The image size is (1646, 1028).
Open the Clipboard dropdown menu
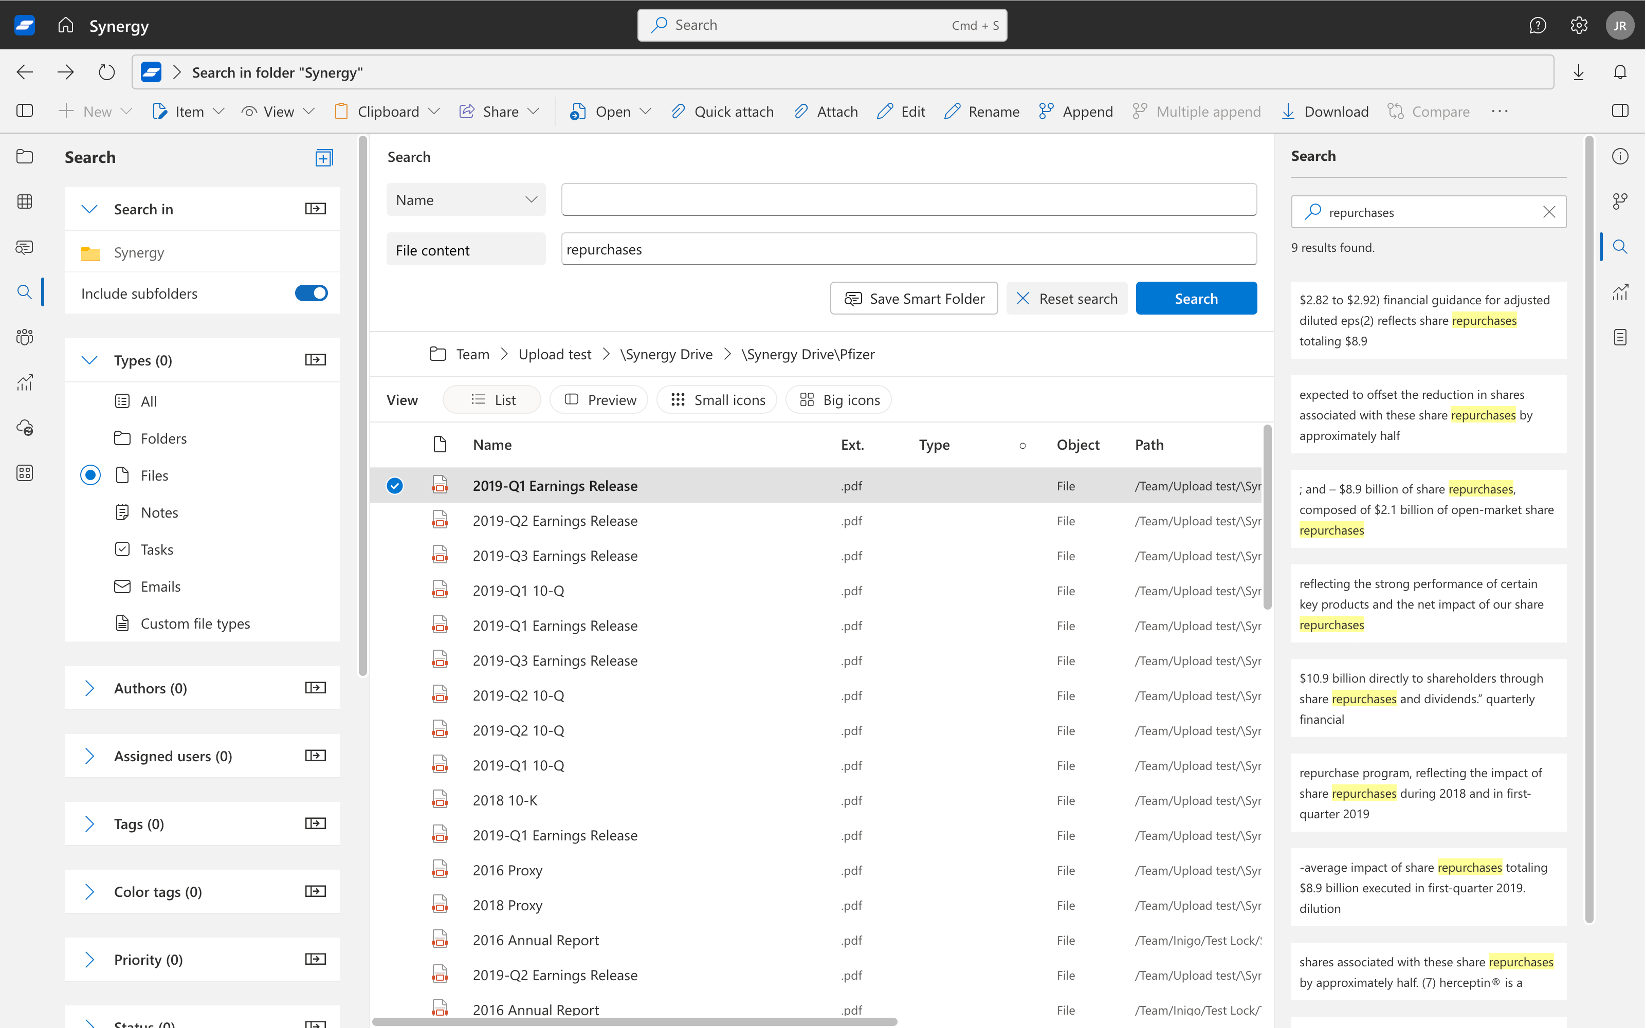pos(387,111)
